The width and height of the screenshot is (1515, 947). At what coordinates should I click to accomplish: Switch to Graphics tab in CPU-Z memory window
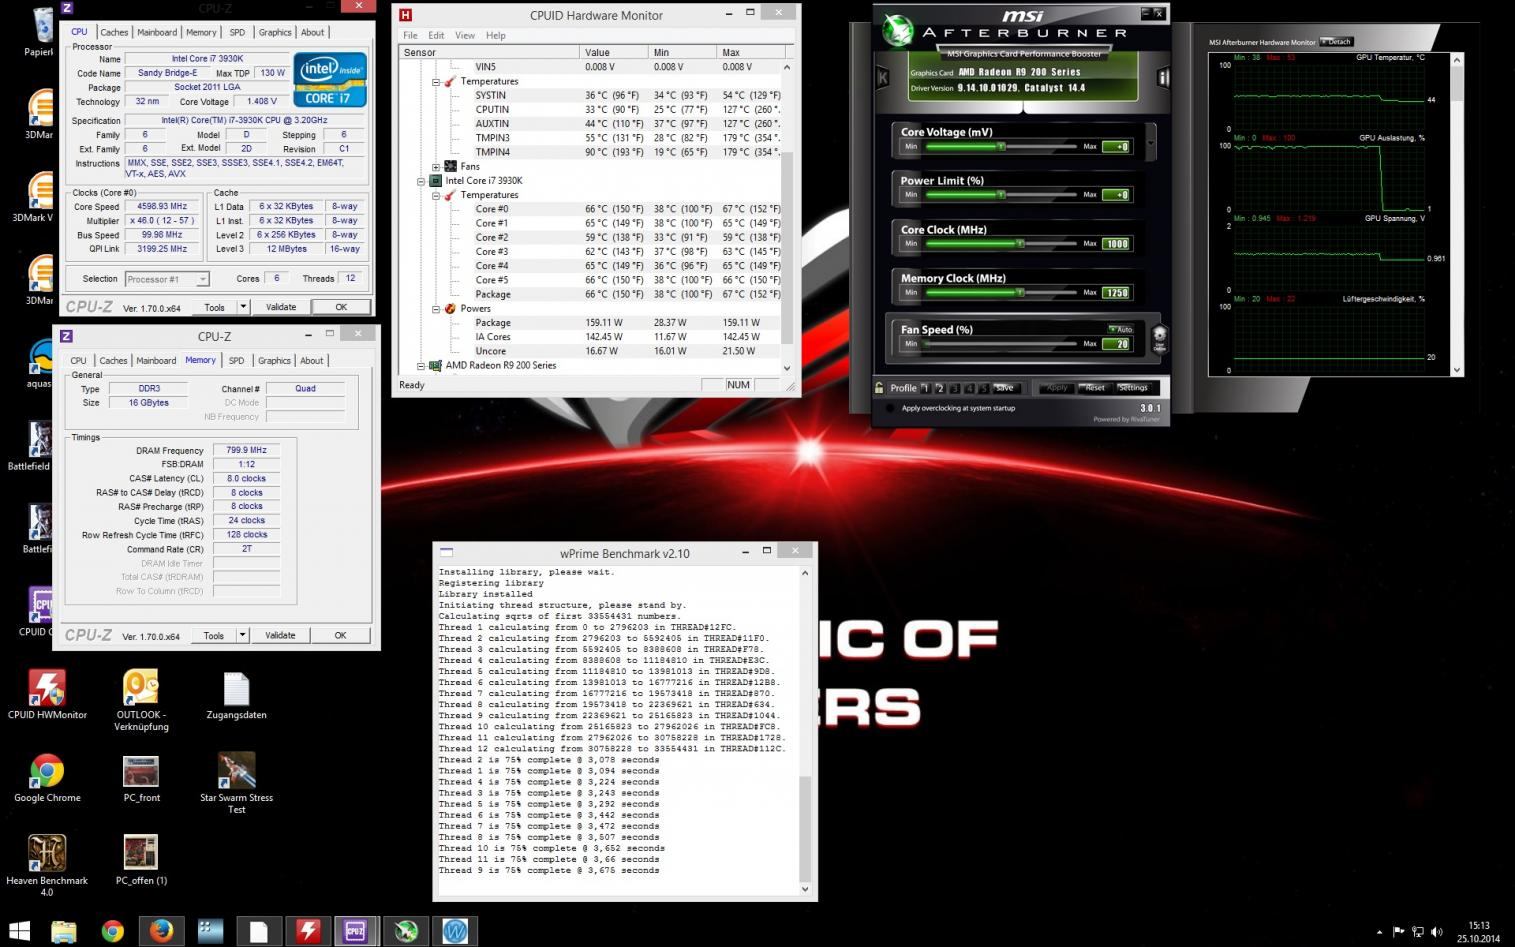pos(274,360)
